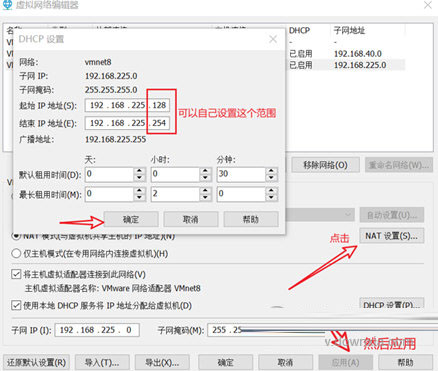This screenshot has height=371, width=438.
Task: Click the 自动设置(U) button
Action: point(392,215)
